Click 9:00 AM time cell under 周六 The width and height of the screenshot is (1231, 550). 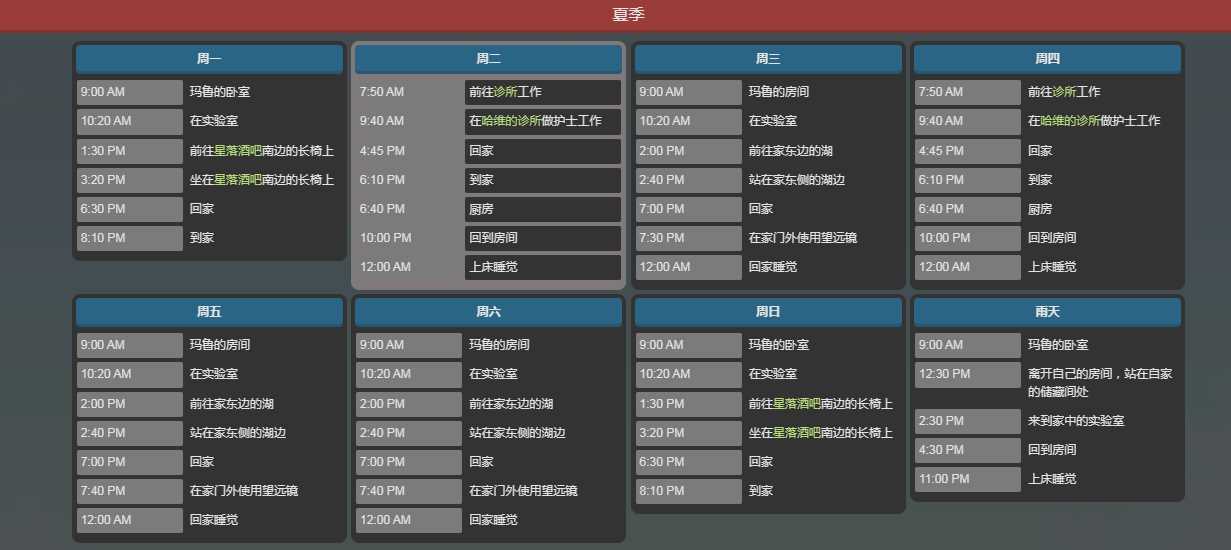coord(409,345)
